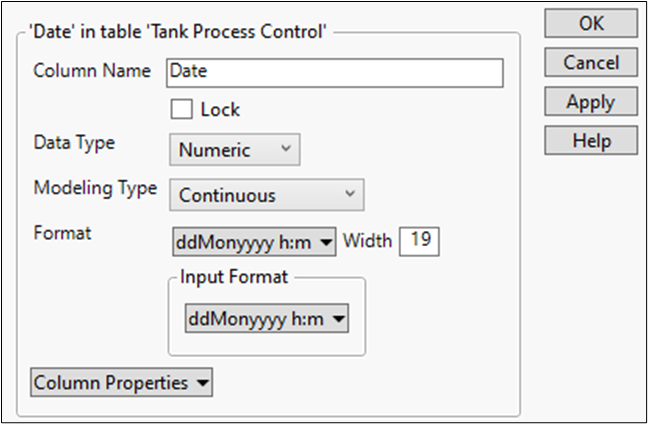Click the OK button
This screenshot has height=424, width=648.
[591, 23]
